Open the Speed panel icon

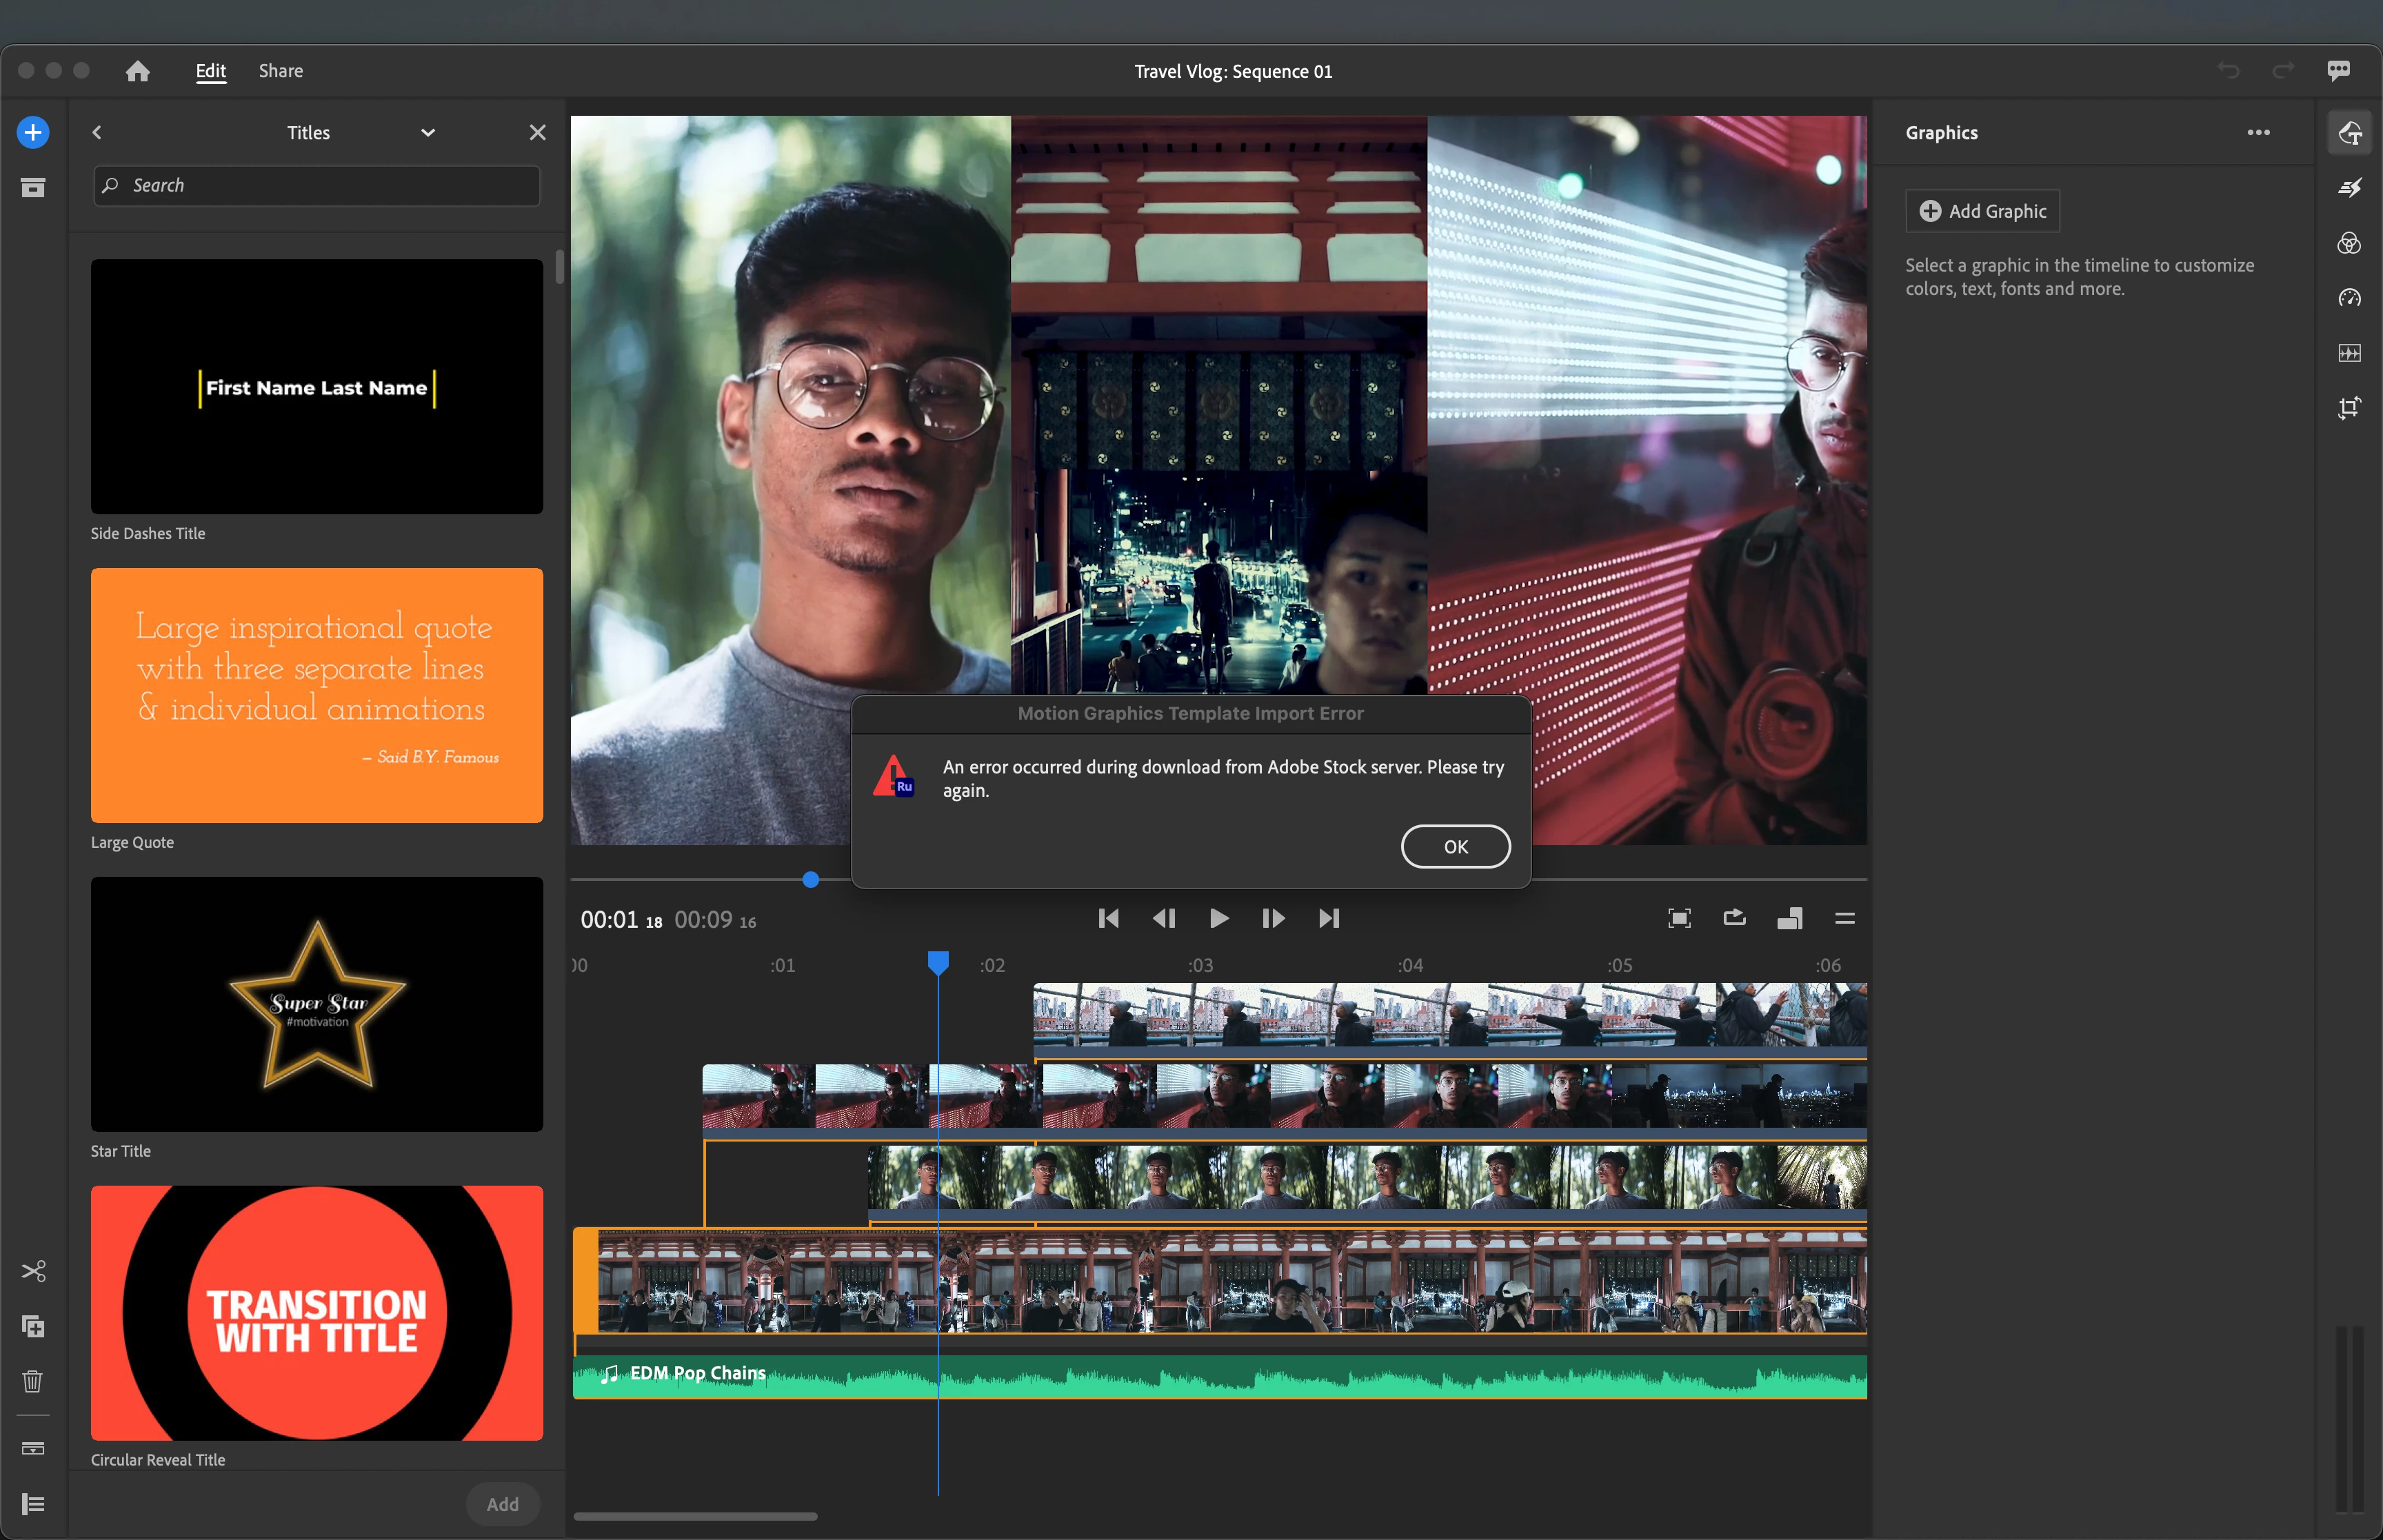pyautogui.click(x=2349, y=298)
